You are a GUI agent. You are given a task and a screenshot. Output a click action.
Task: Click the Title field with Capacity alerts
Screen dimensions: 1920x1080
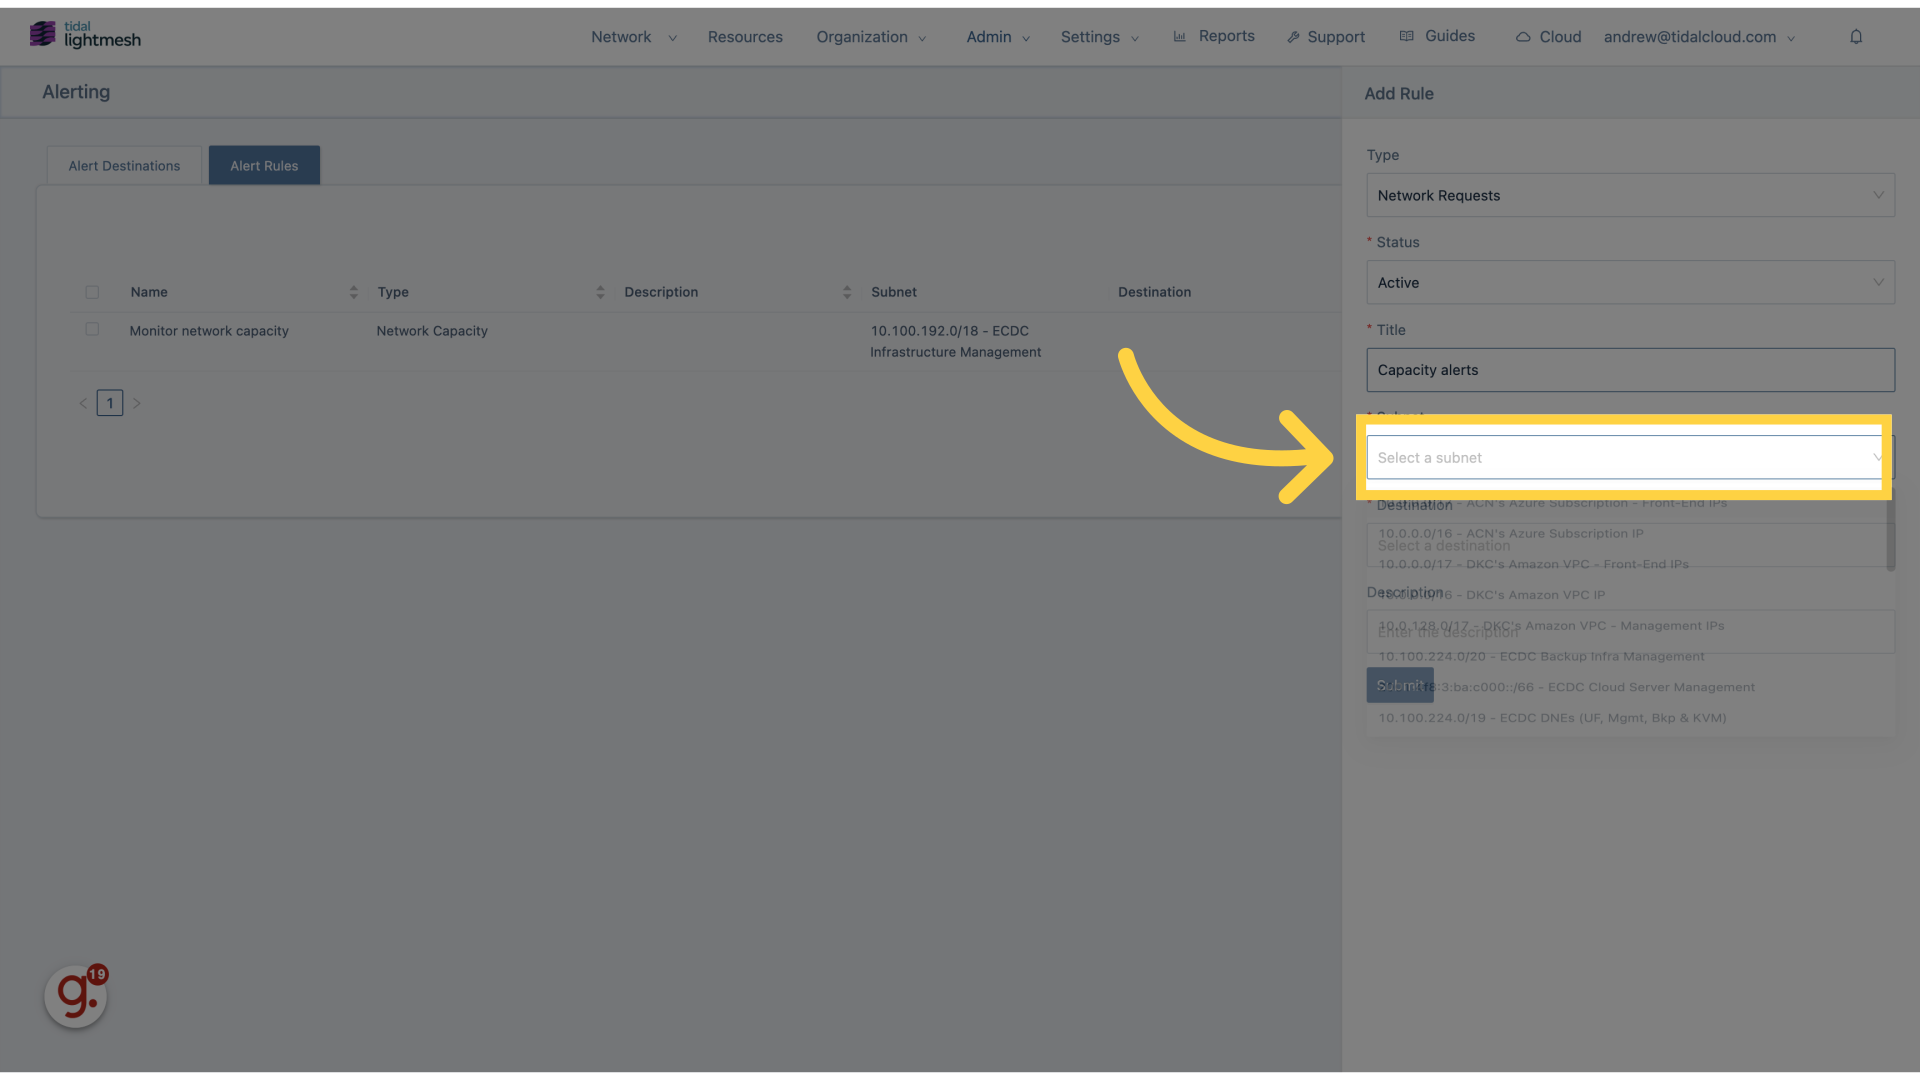(x=1630, y=370)
